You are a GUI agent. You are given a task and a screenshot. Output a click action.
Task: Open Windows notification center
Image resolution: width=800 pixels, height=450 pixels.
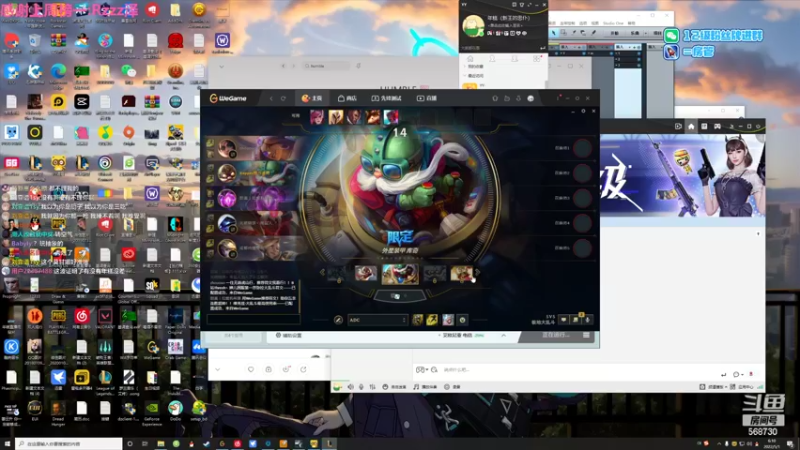coord(790,444)
